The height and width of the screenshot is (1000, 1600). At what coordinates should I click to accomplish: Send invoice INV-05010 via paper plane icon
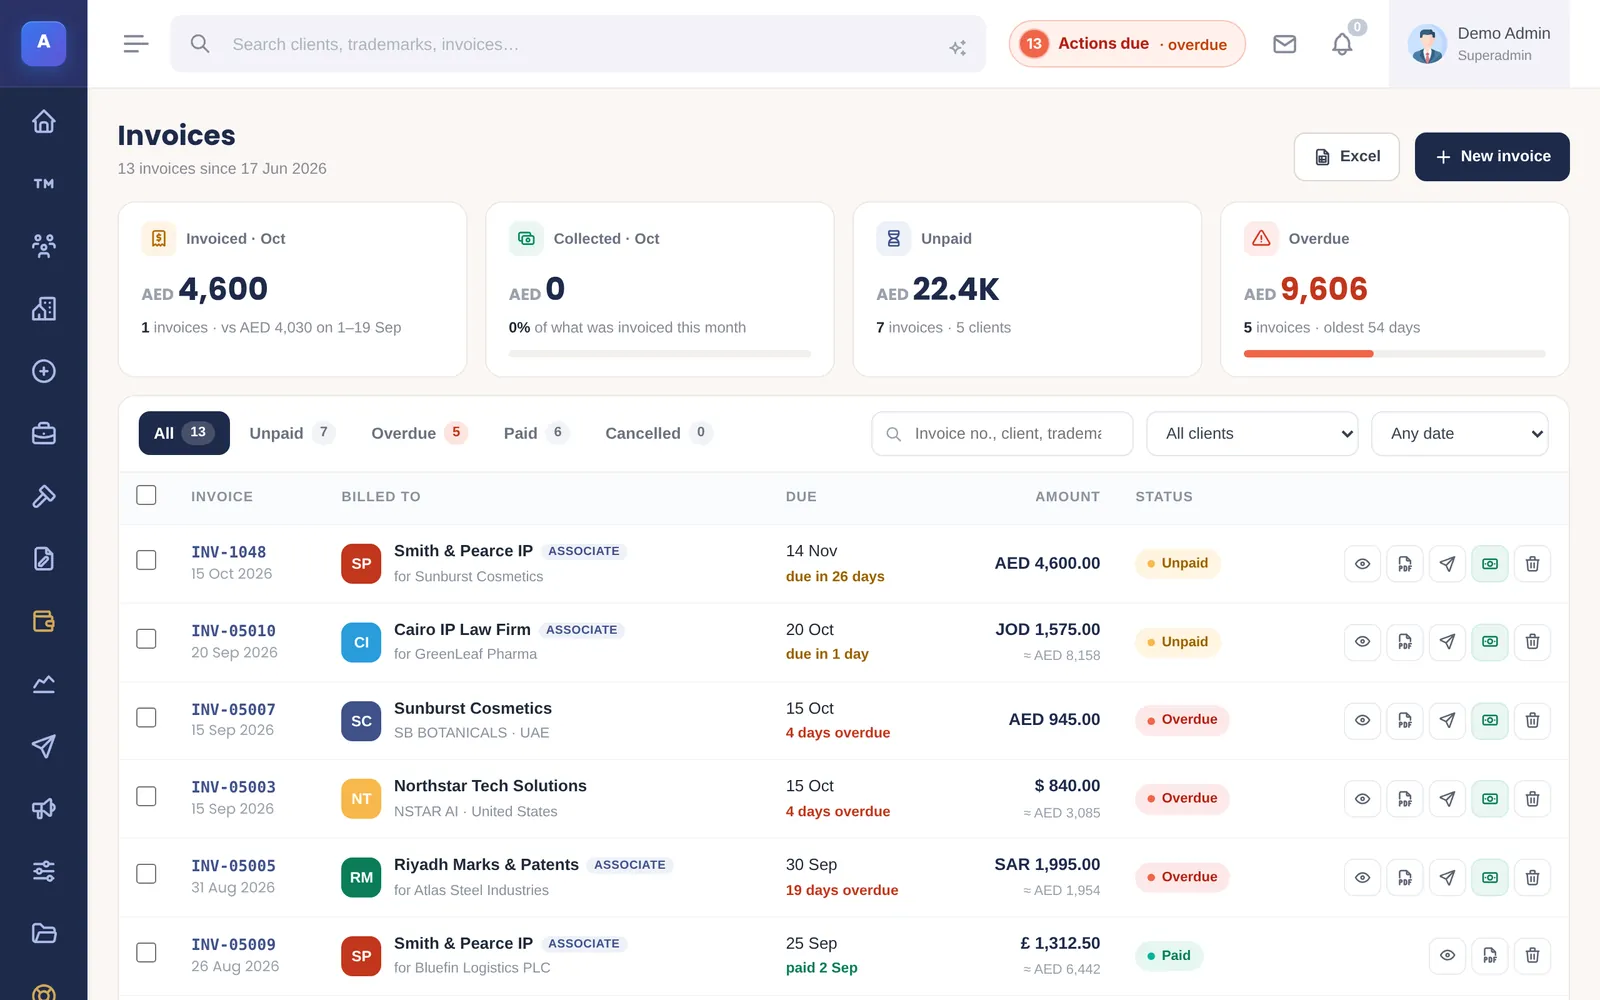1447,642
